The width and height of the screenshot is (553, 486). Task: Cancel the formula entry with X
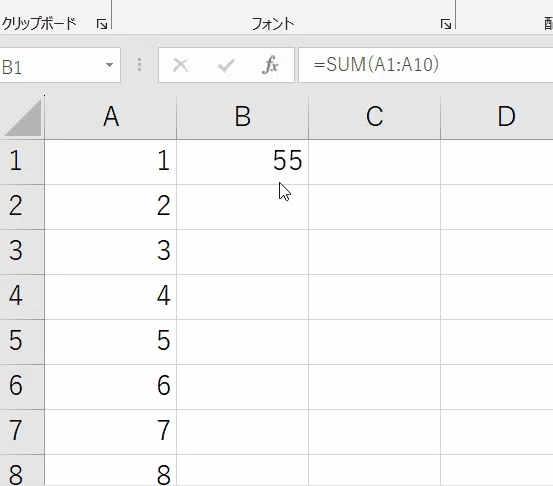click(x=181, y=65)
